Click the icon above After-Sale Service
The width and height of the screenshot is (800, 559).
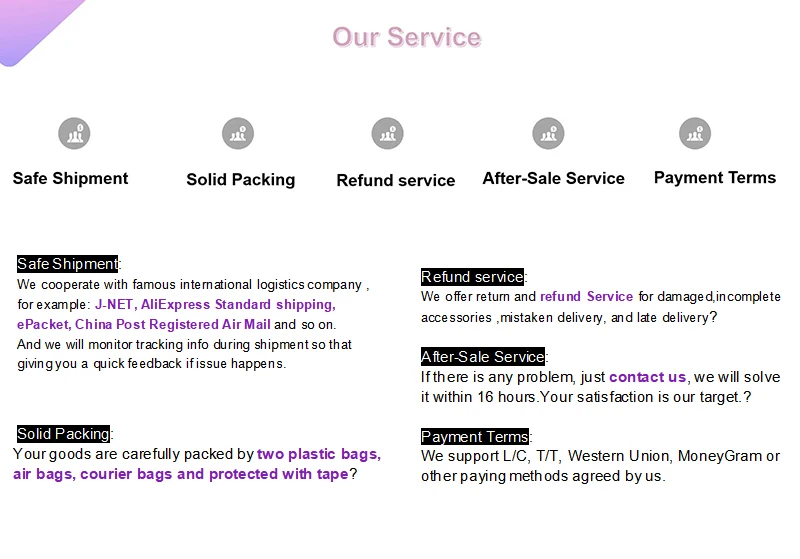[548, 134]
